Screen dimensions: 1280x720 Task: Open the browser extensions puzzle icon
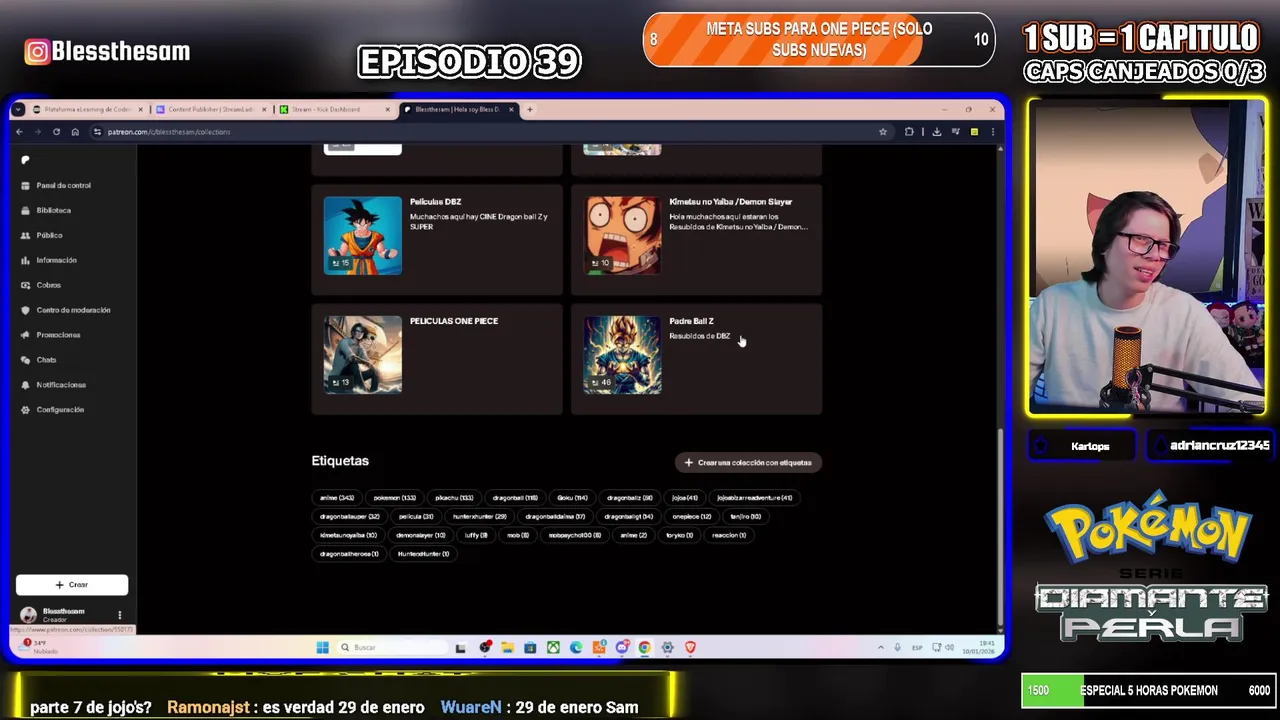coord(909,132)
